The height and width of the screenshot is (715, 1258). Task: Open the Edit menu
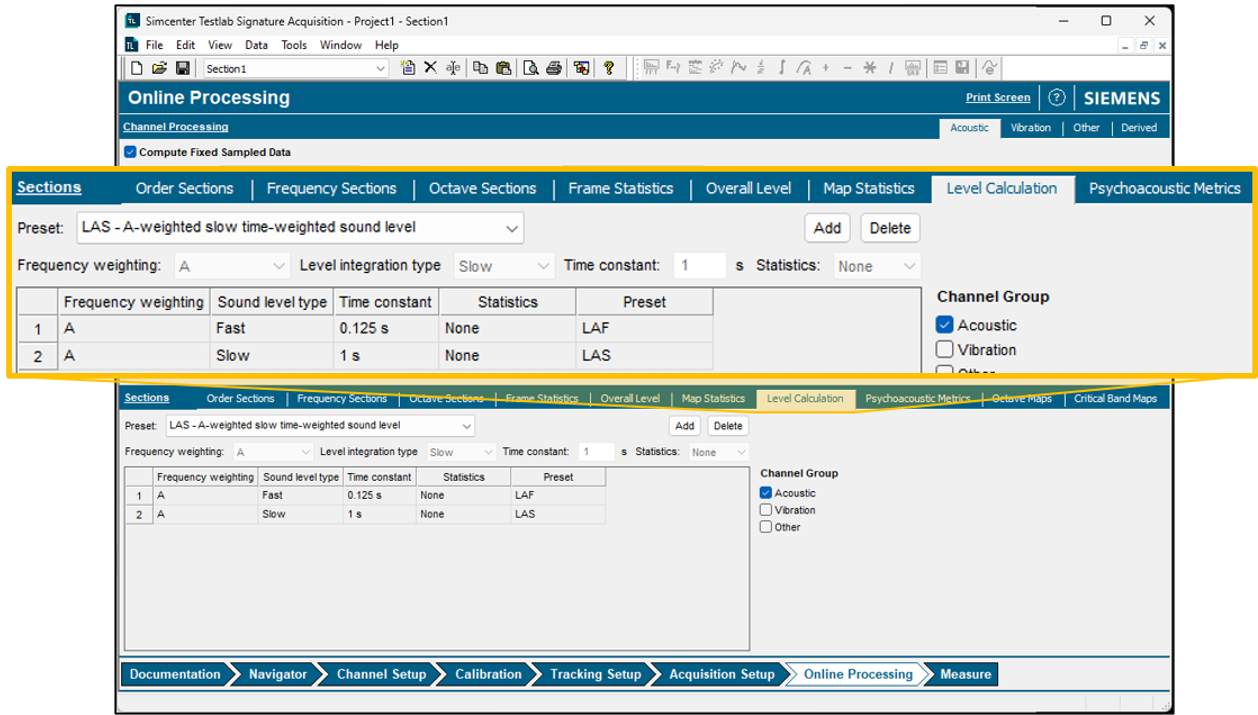pos(186,45)
